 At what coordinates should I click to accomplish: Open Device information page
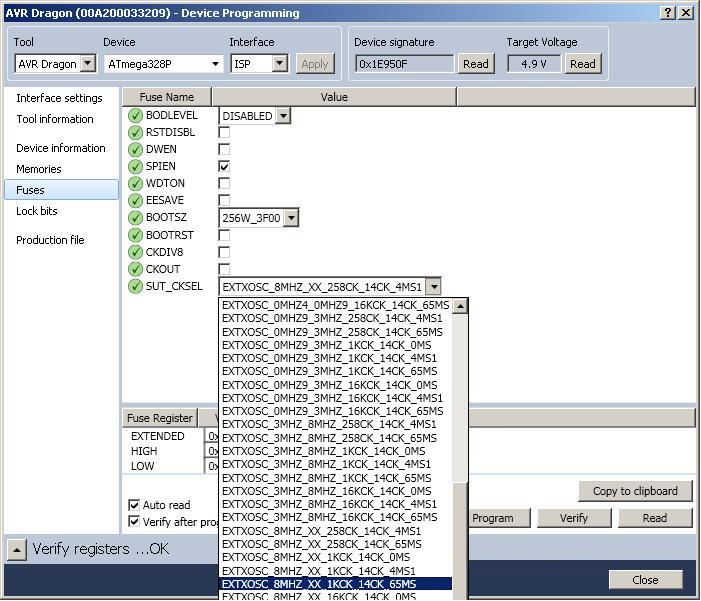pyautogui.click(x=61, y=148)
